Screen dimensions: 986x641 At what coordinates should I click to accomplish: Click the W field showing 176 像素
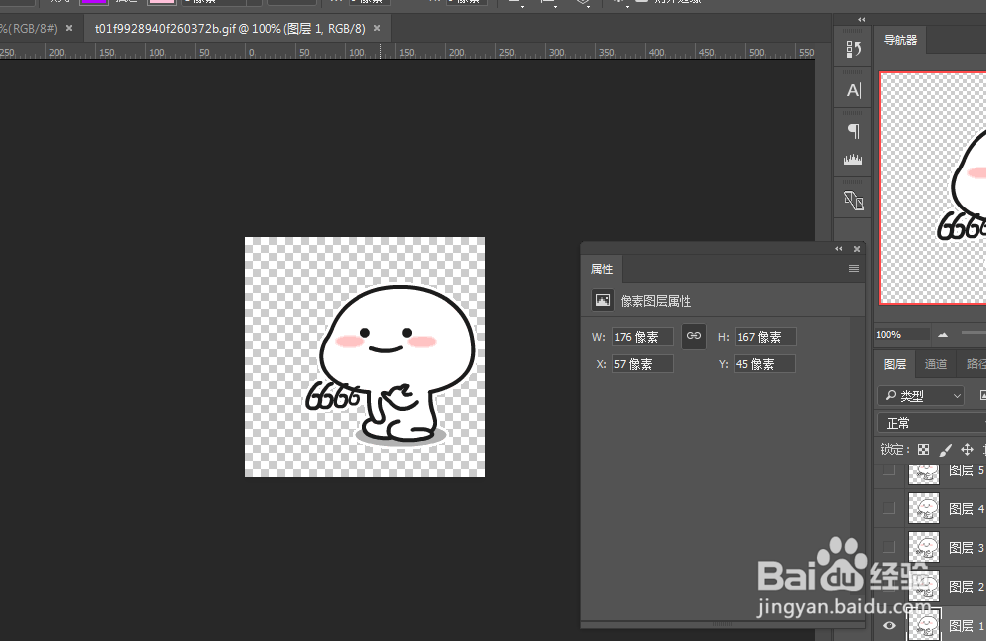click(x=643, y=337)
